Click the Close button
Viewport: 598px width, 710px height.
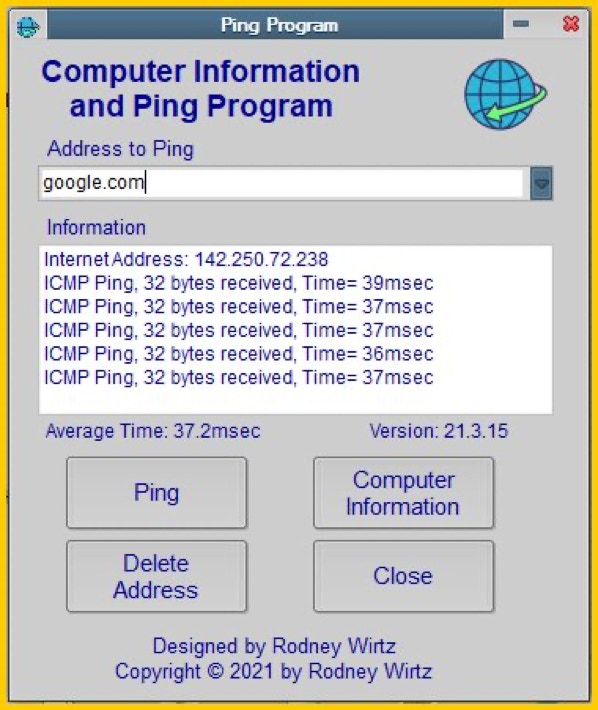(x=403, y=576)
